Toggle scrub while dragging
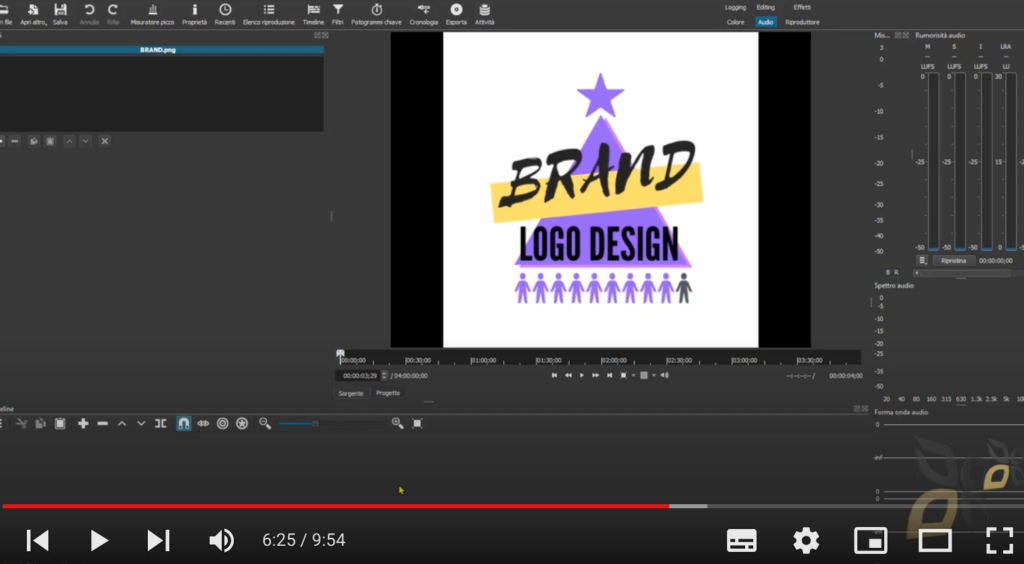This screenshot has width=1024, height=564. 203,424
